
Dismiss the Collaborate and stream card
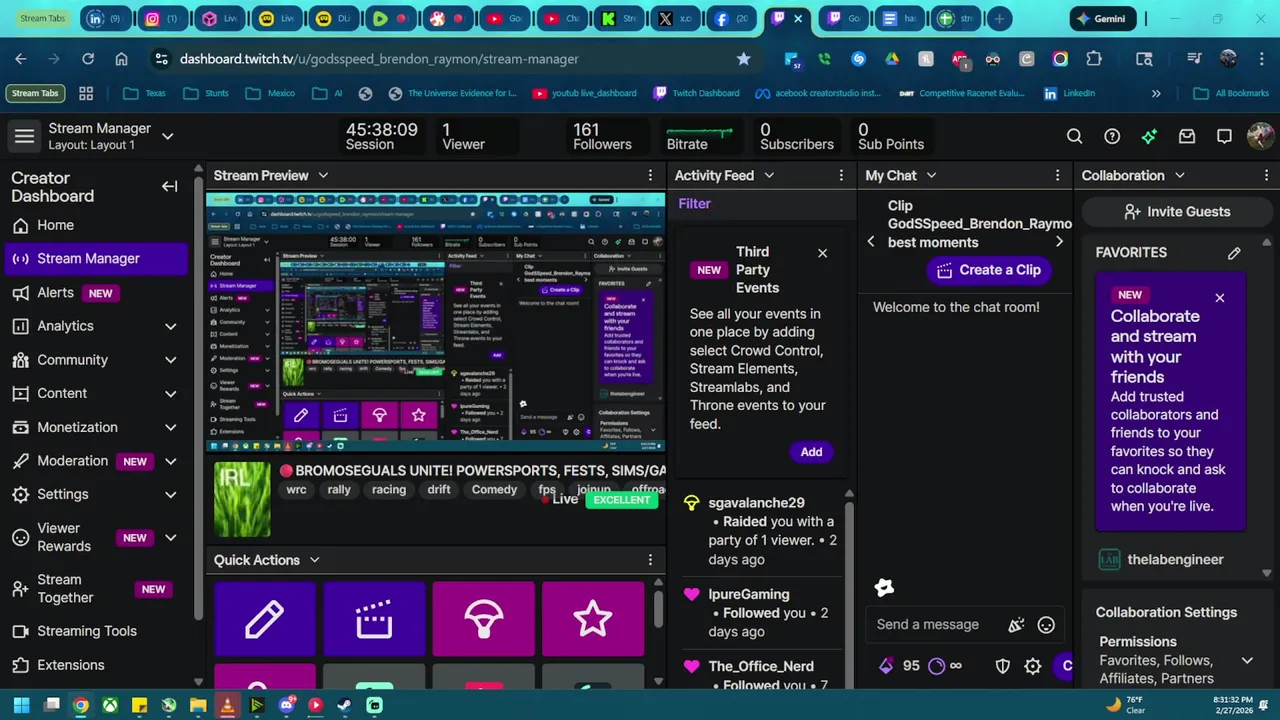(x=1219, y=298)
